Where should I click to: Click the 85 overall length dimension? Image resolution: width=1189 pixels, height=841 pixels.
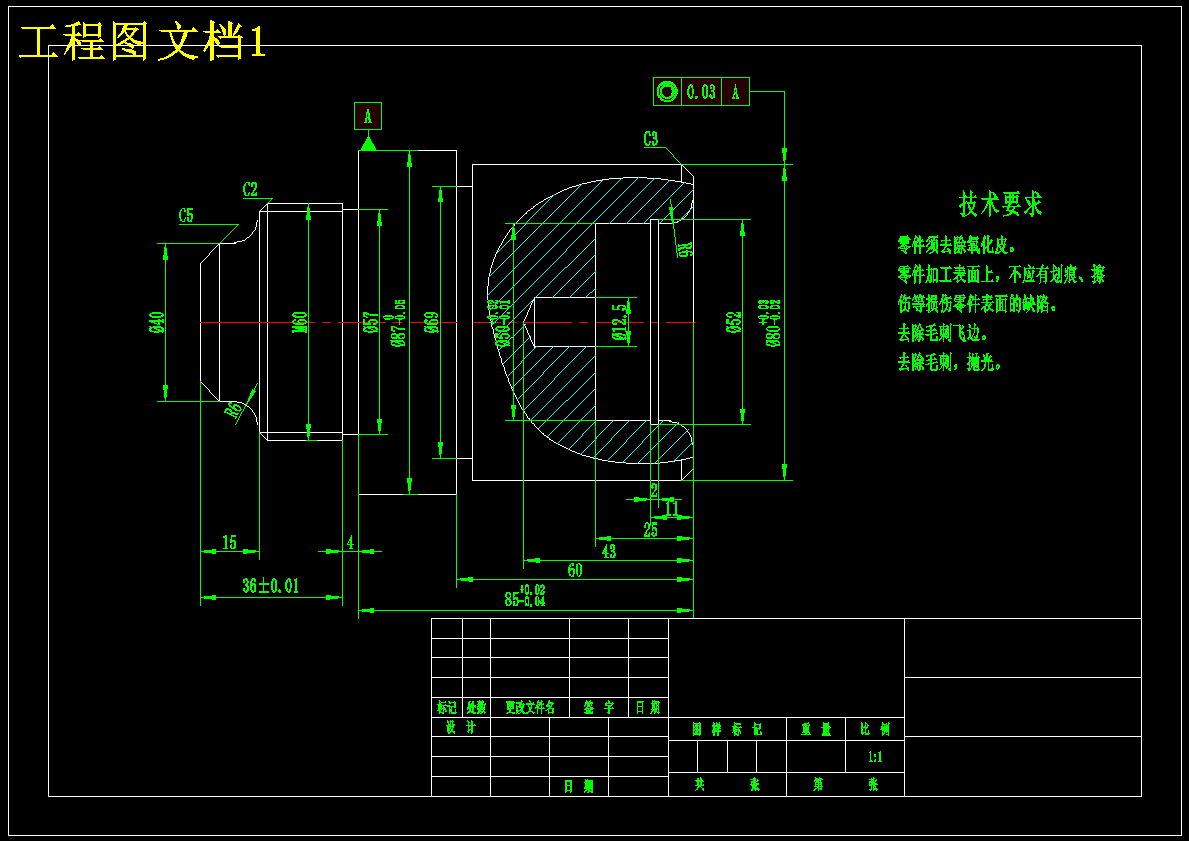(525, 595)
